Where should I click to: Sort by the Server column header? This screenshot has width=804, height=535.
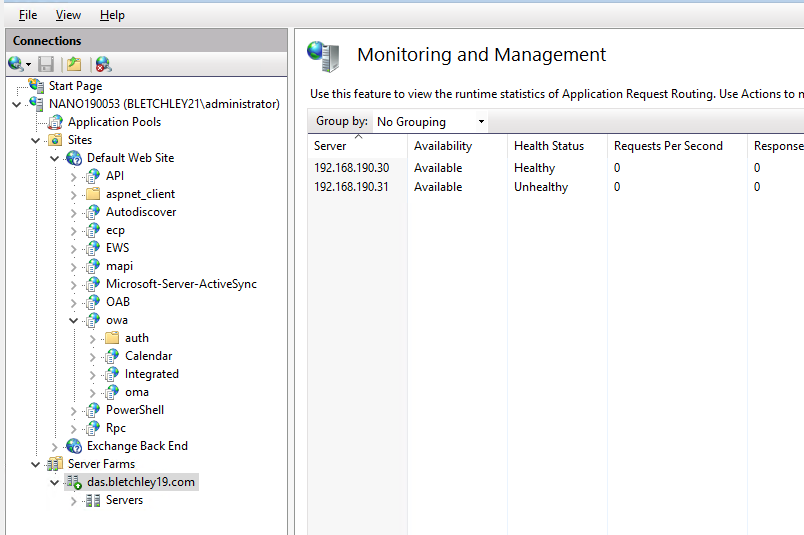[358, 146]
